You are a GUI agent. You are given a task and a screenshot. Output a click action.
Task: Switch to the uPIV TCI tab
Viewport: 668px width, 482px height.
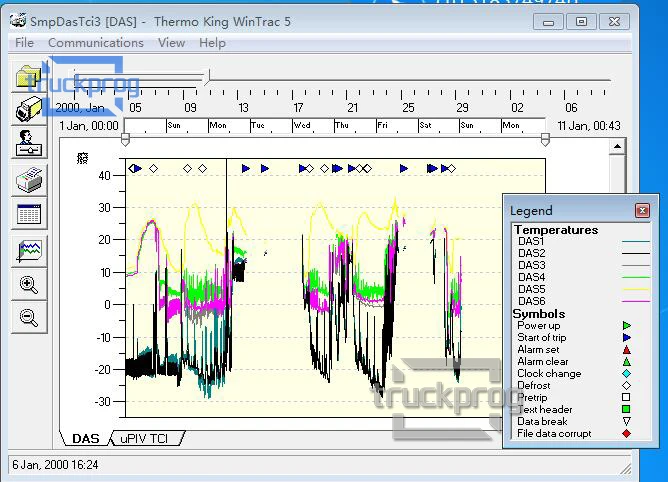[144, 439]
